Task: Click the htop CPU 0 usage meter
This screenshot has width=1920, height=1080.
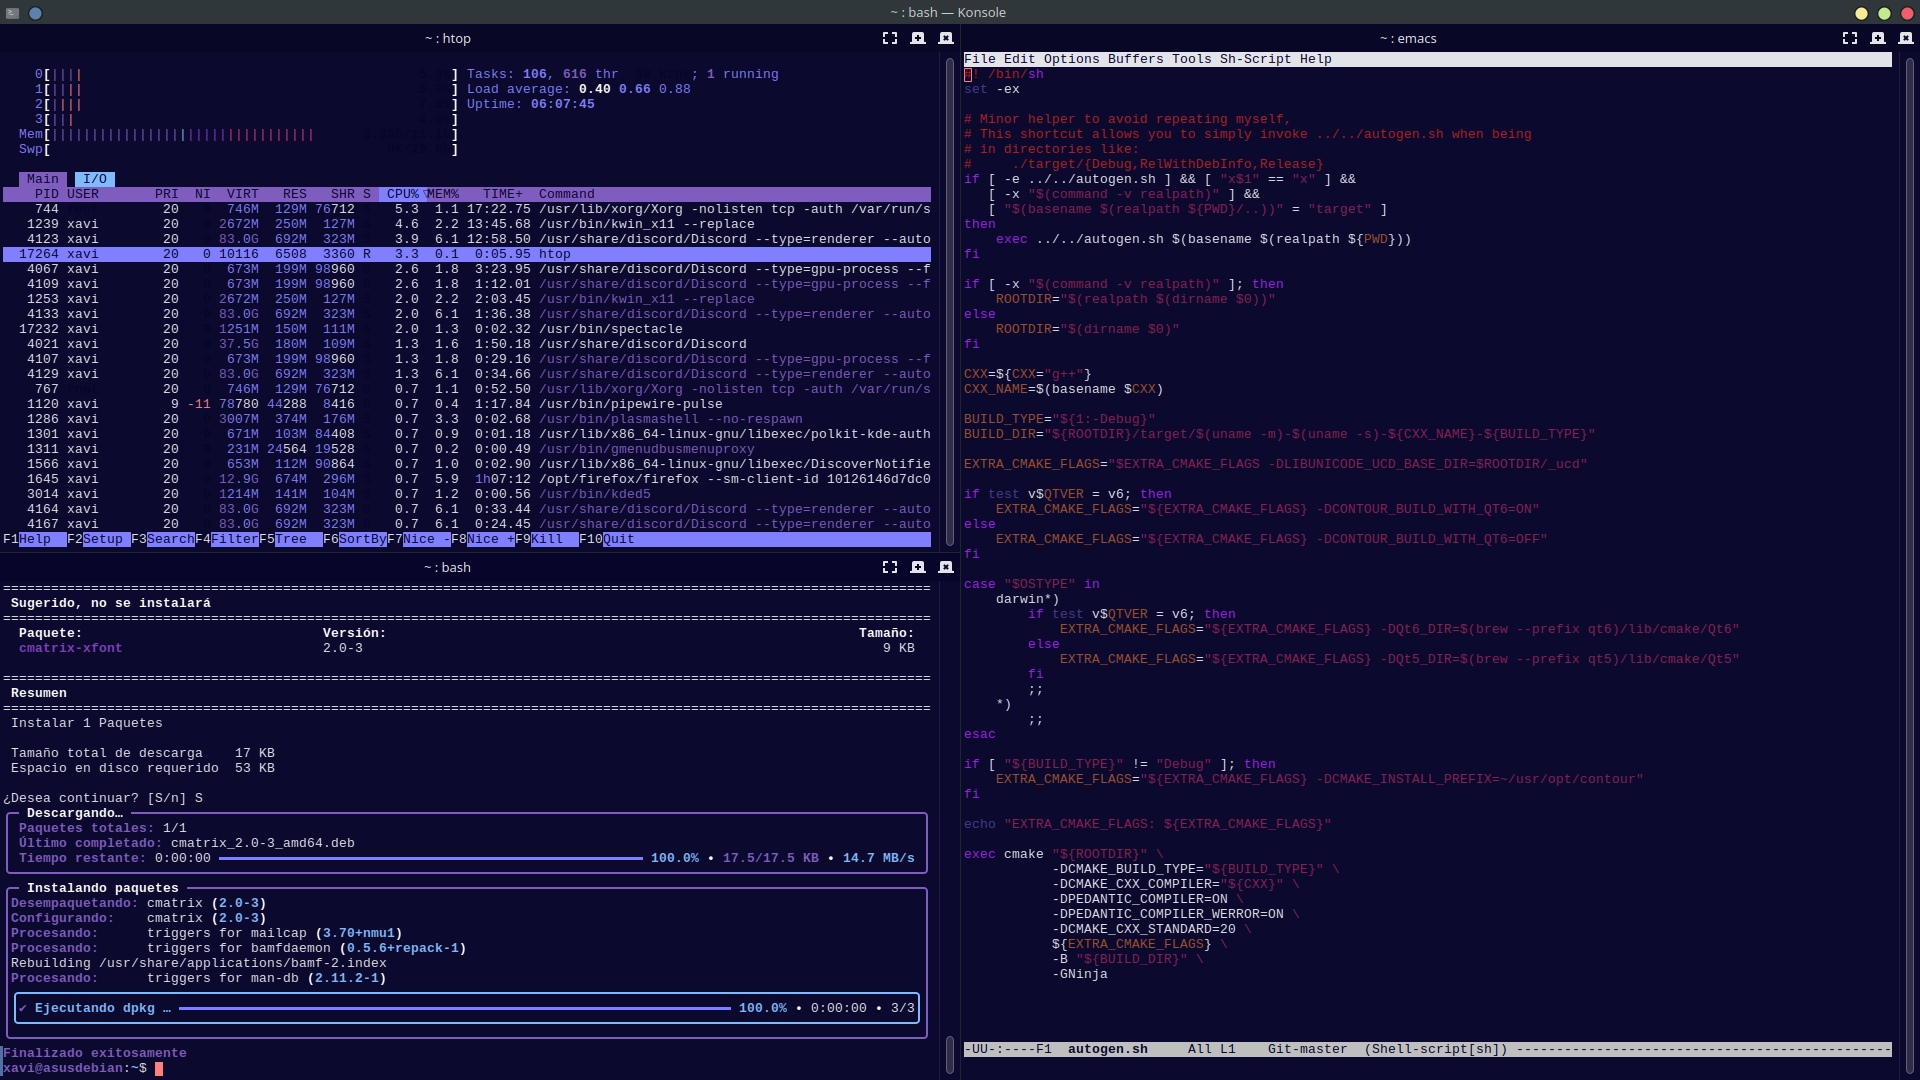Action: [x=247, y=74]
